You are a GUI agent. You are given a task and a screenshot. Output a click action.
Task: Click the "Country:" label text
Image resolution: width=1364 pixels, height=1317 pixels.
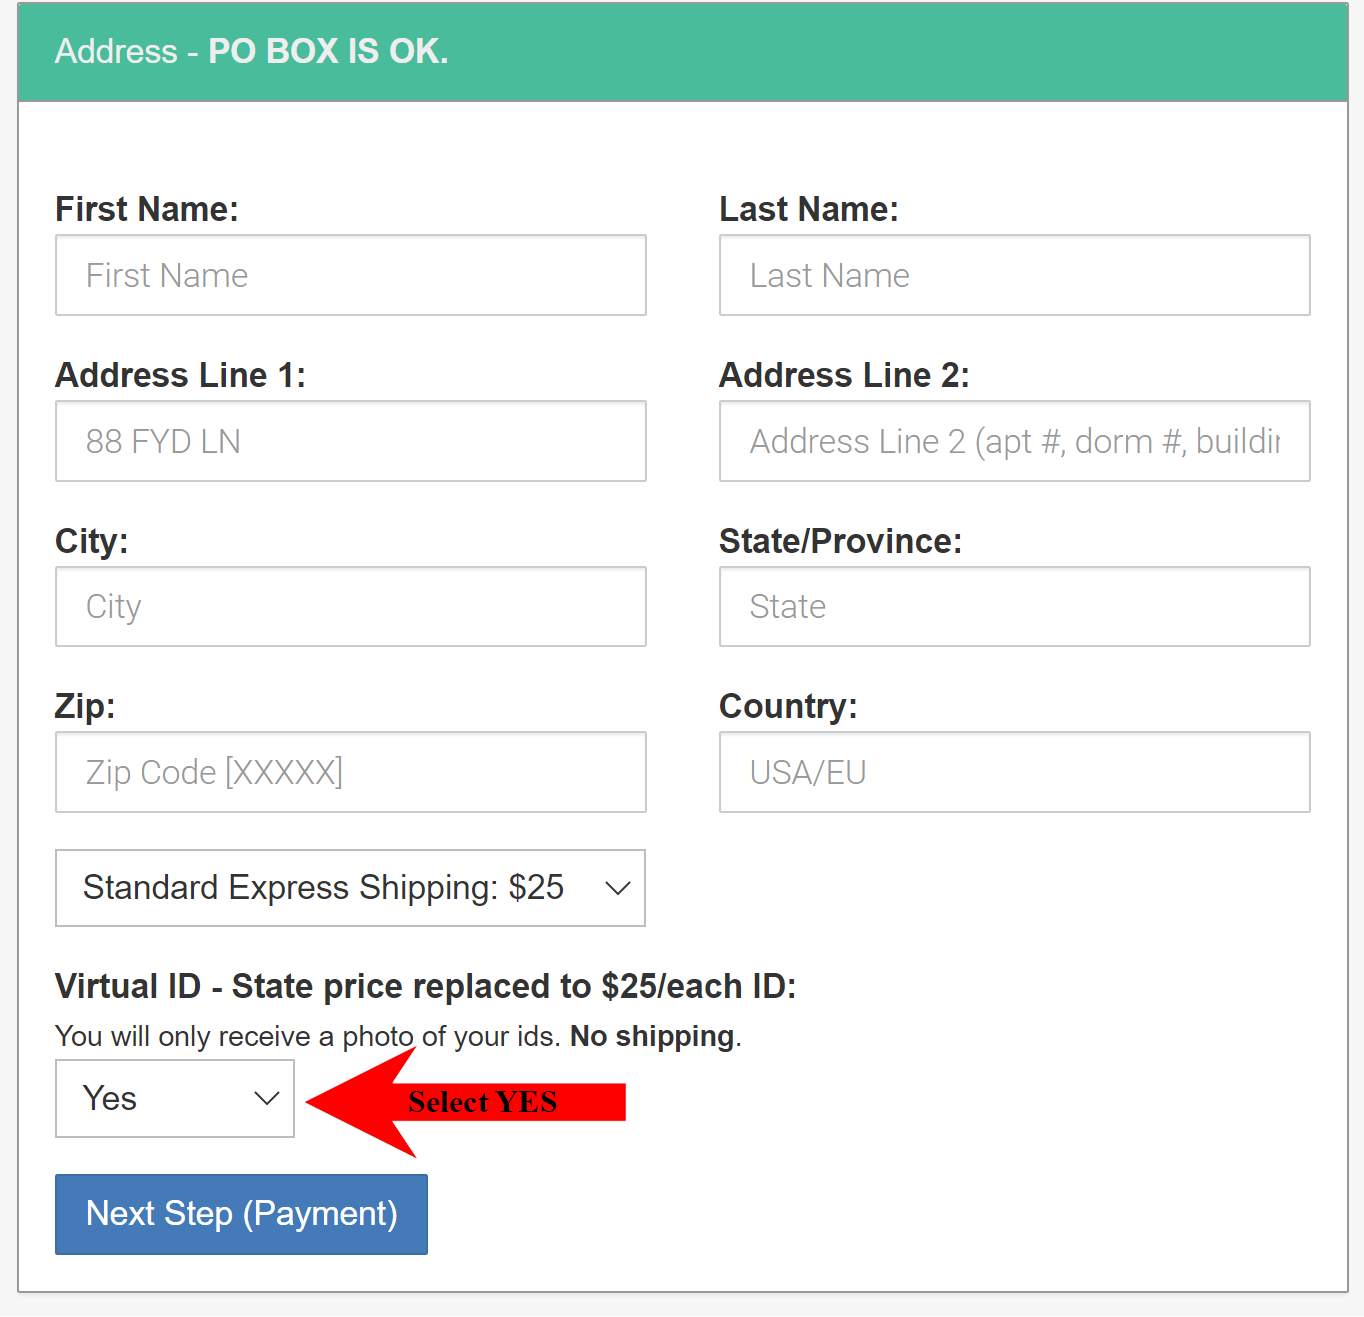point(788,706)
